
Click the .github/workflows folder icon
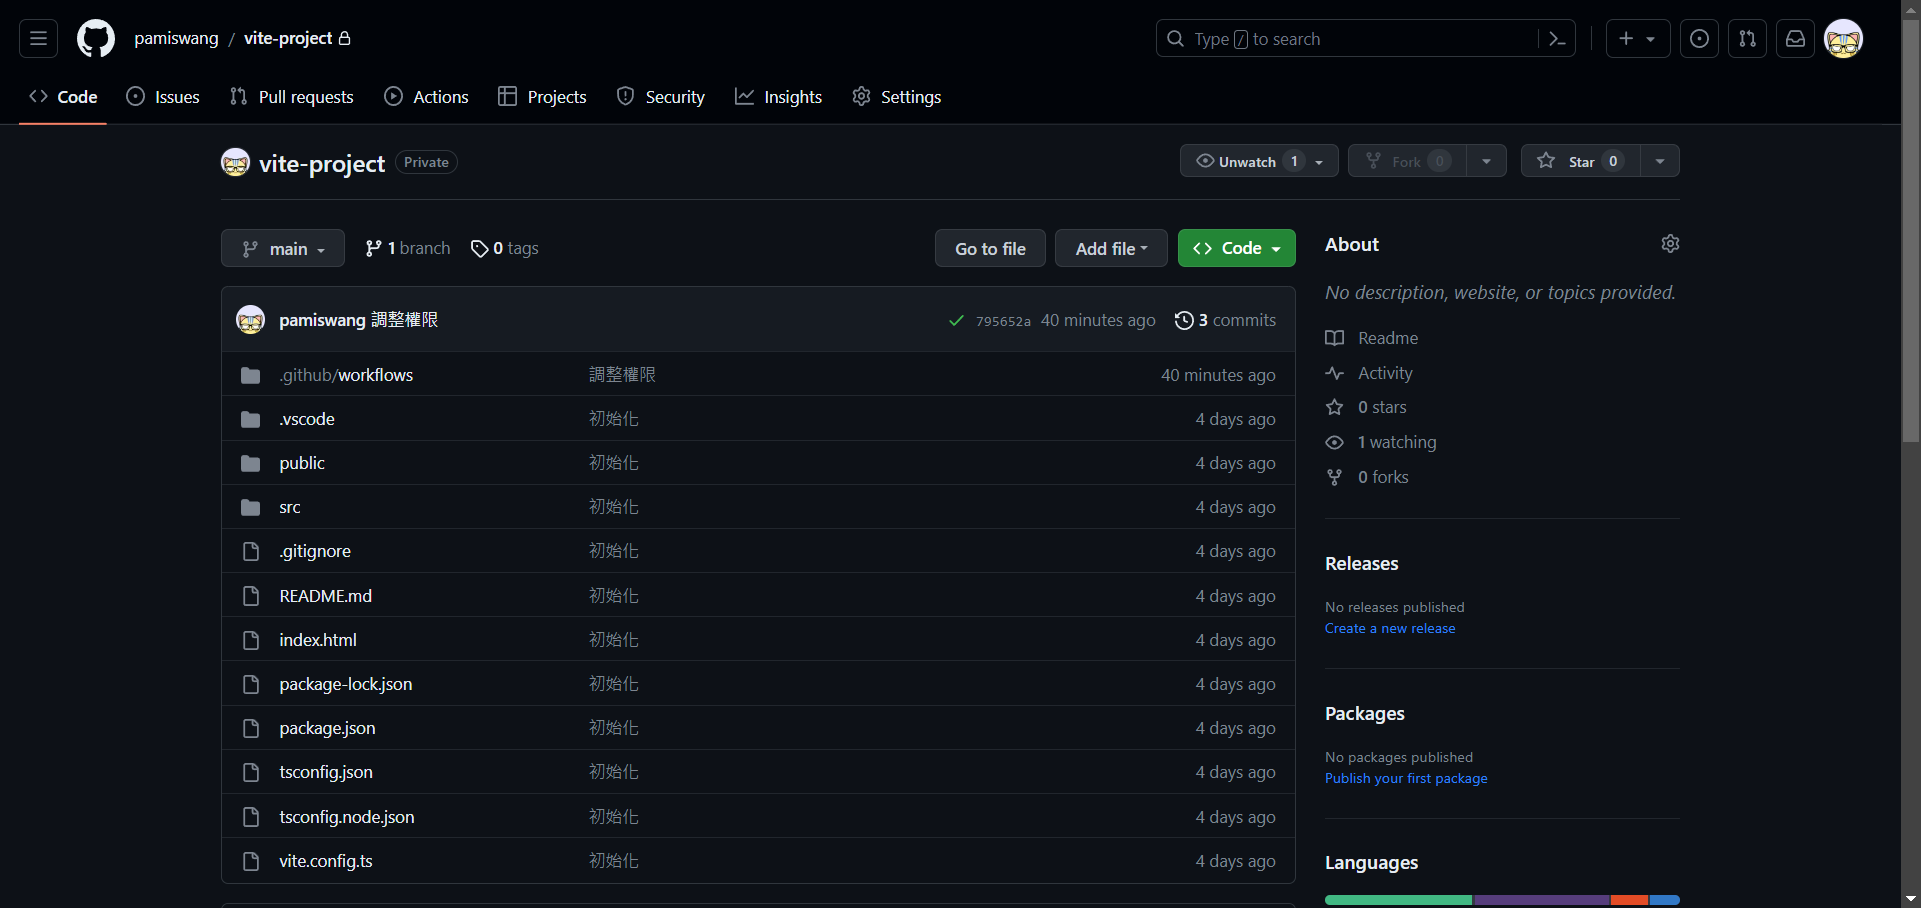(x=251, y=376)
